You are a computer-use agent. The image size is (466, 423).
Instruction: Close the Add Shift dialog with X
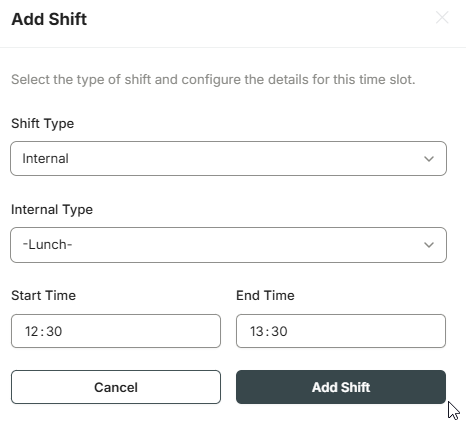442,17
